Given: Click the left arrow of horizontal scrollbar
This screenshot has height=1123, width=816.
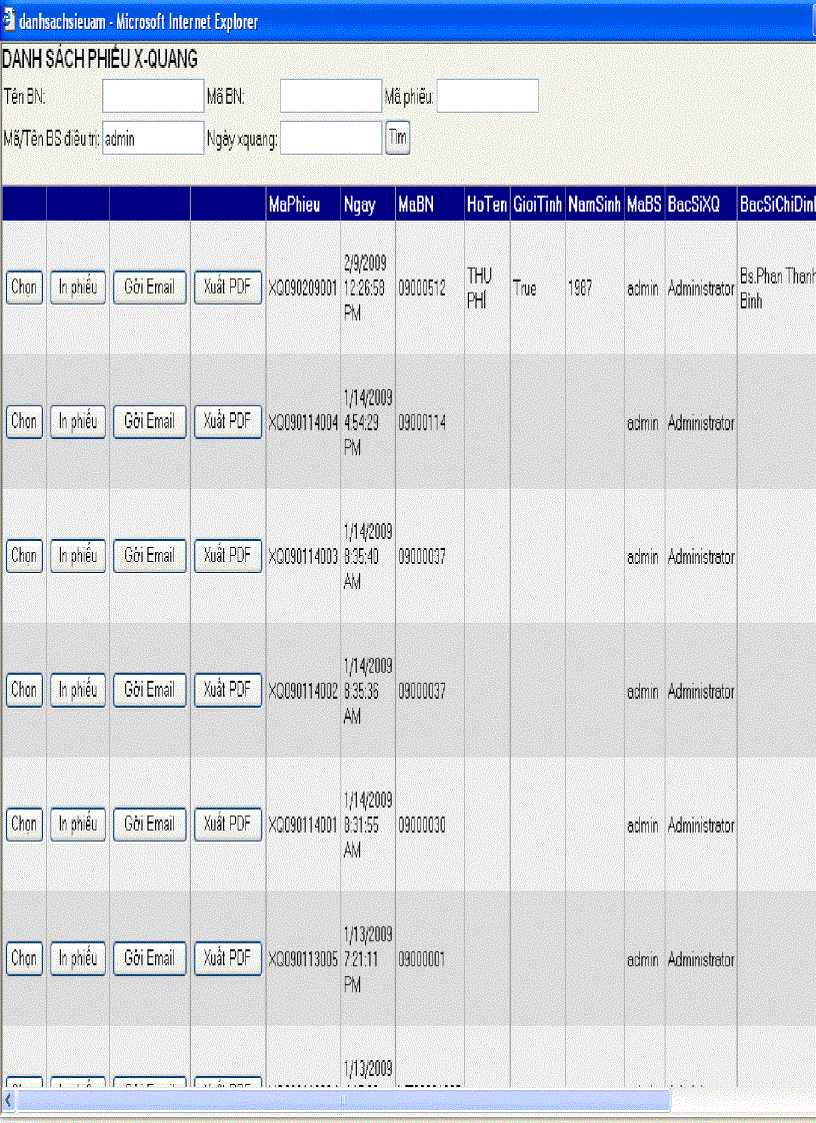Looking at the screenshot, I should click(9, 1100).
